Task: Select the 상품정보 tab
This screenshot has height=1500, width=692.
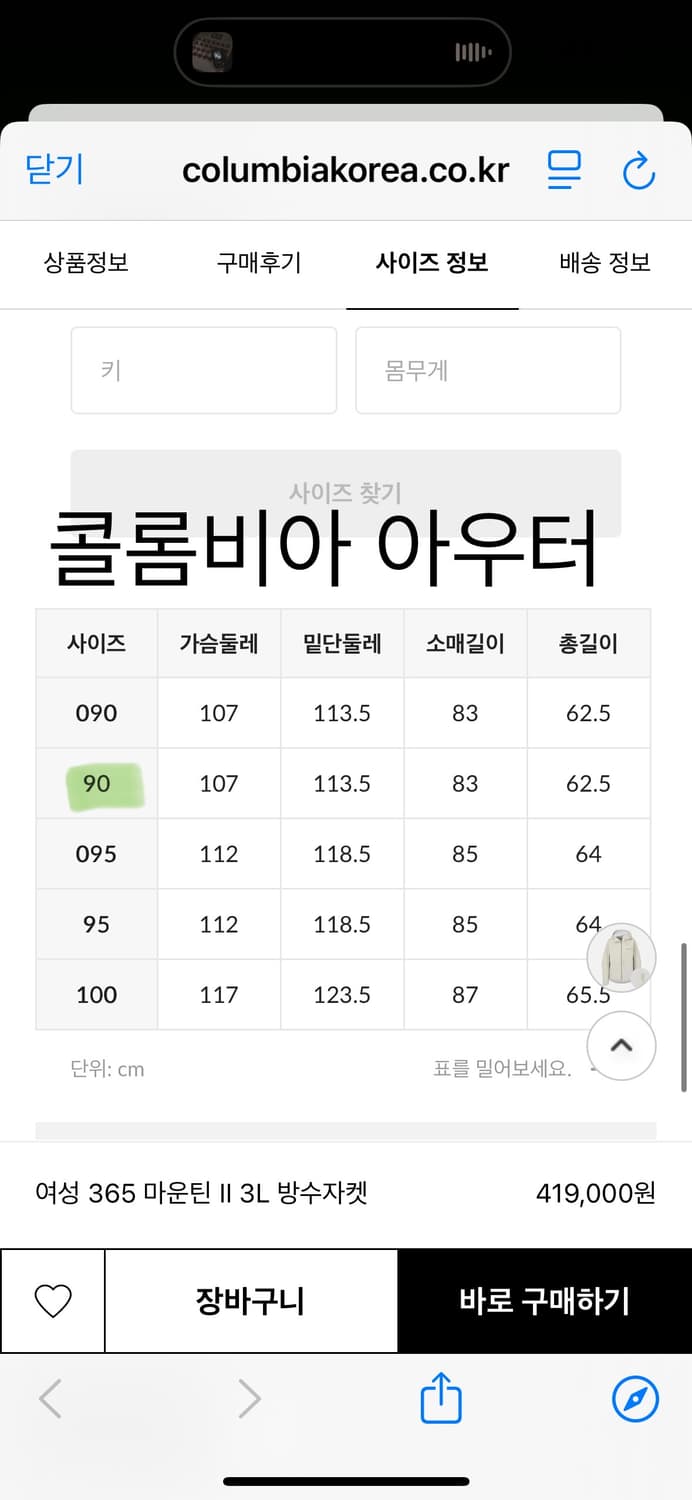Action: (x=85, y=264)
